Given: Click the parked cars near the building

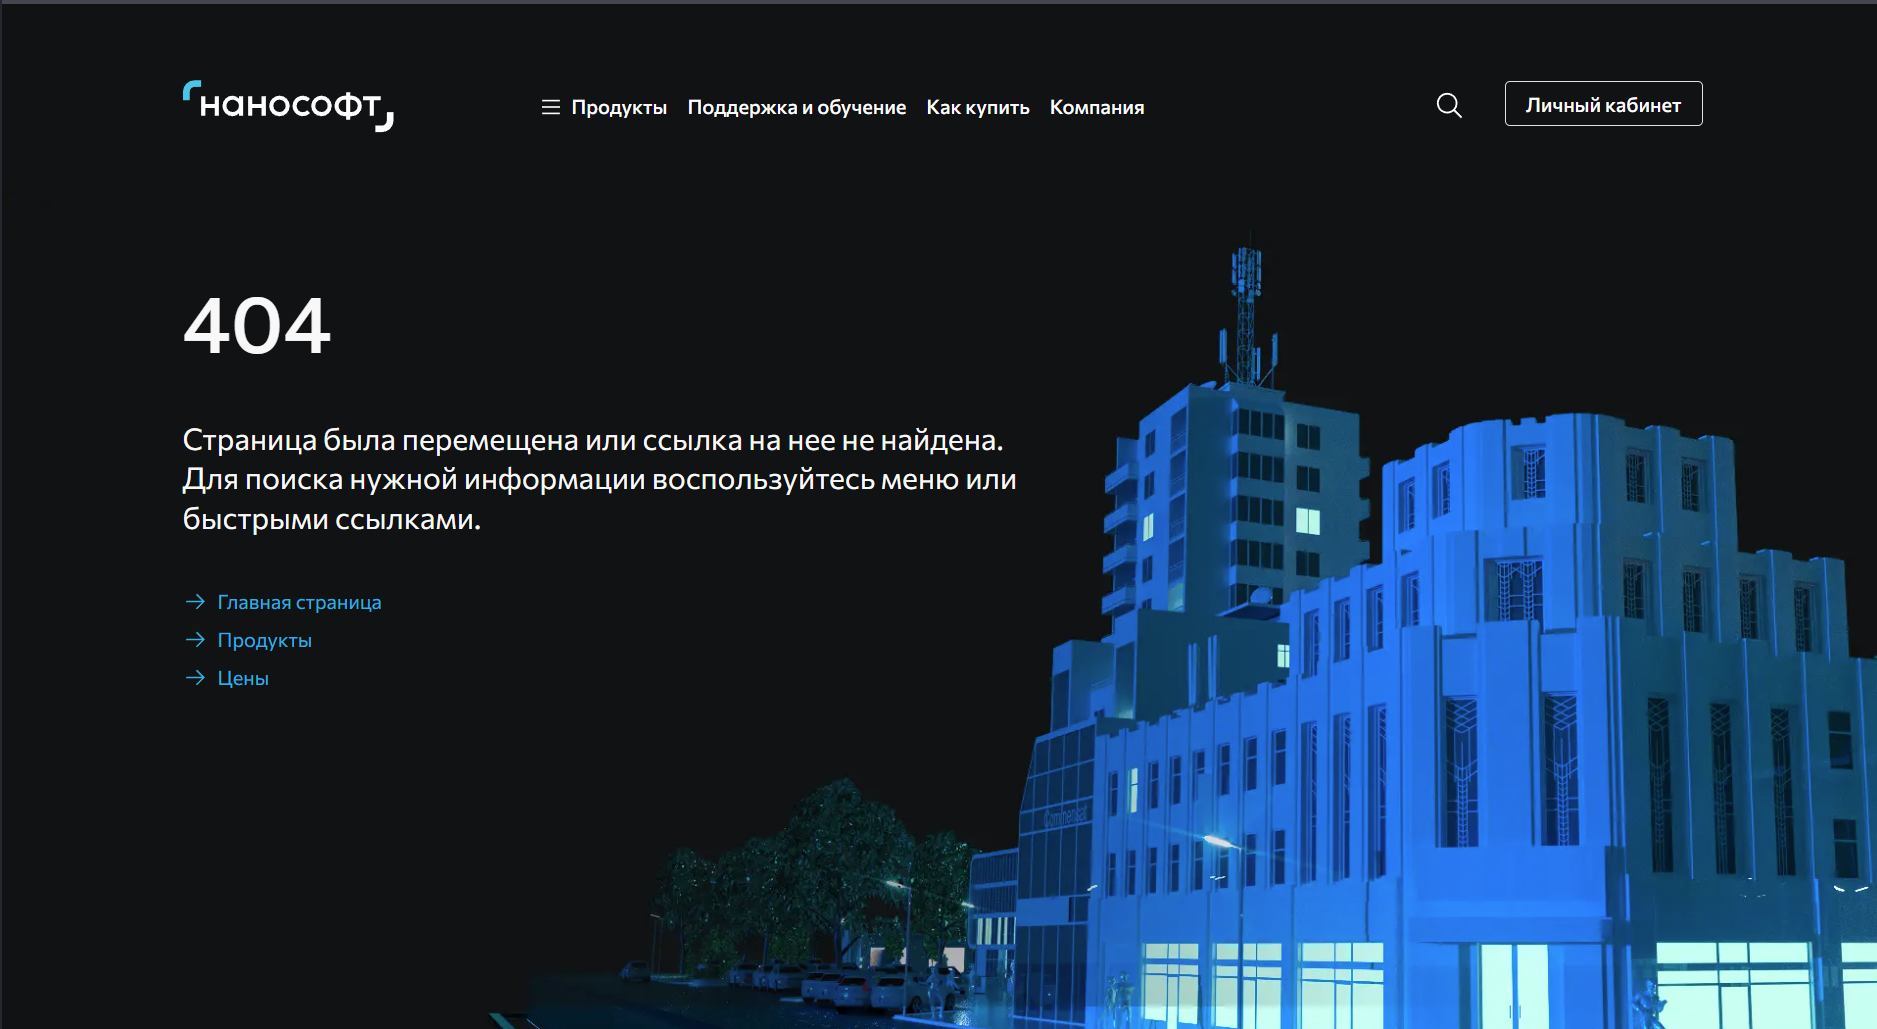Looking at the screenshot, I should [860, 985].
